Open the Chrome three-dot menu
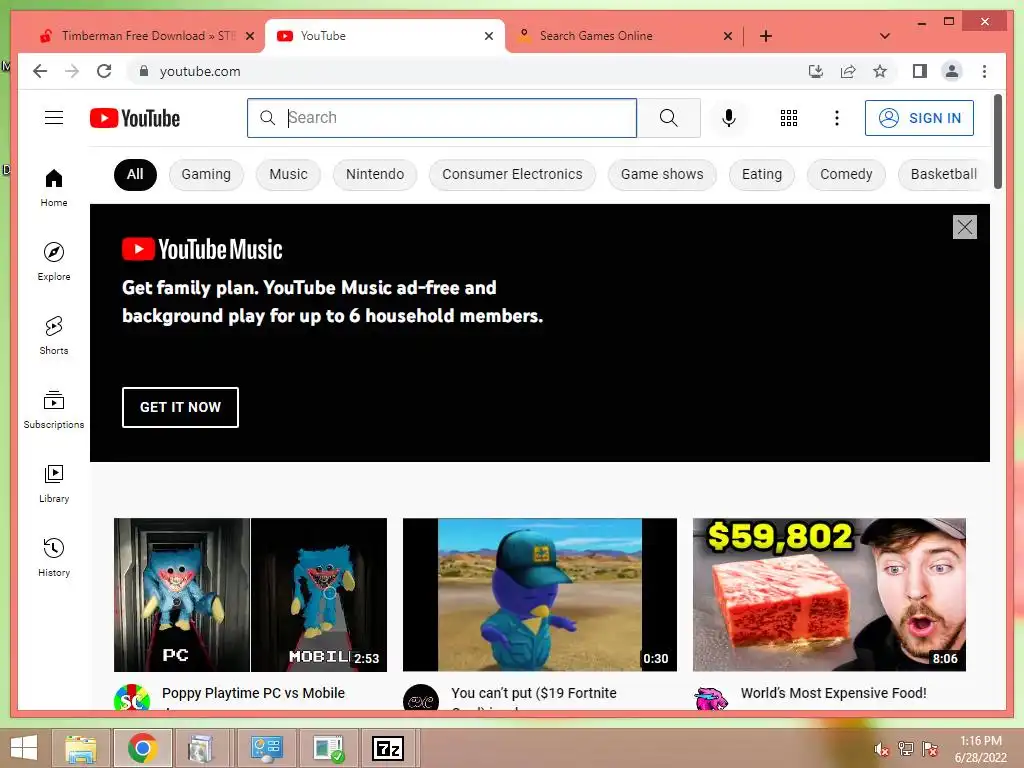This screenshot has height=768, width=1024. tap(984, 71)
